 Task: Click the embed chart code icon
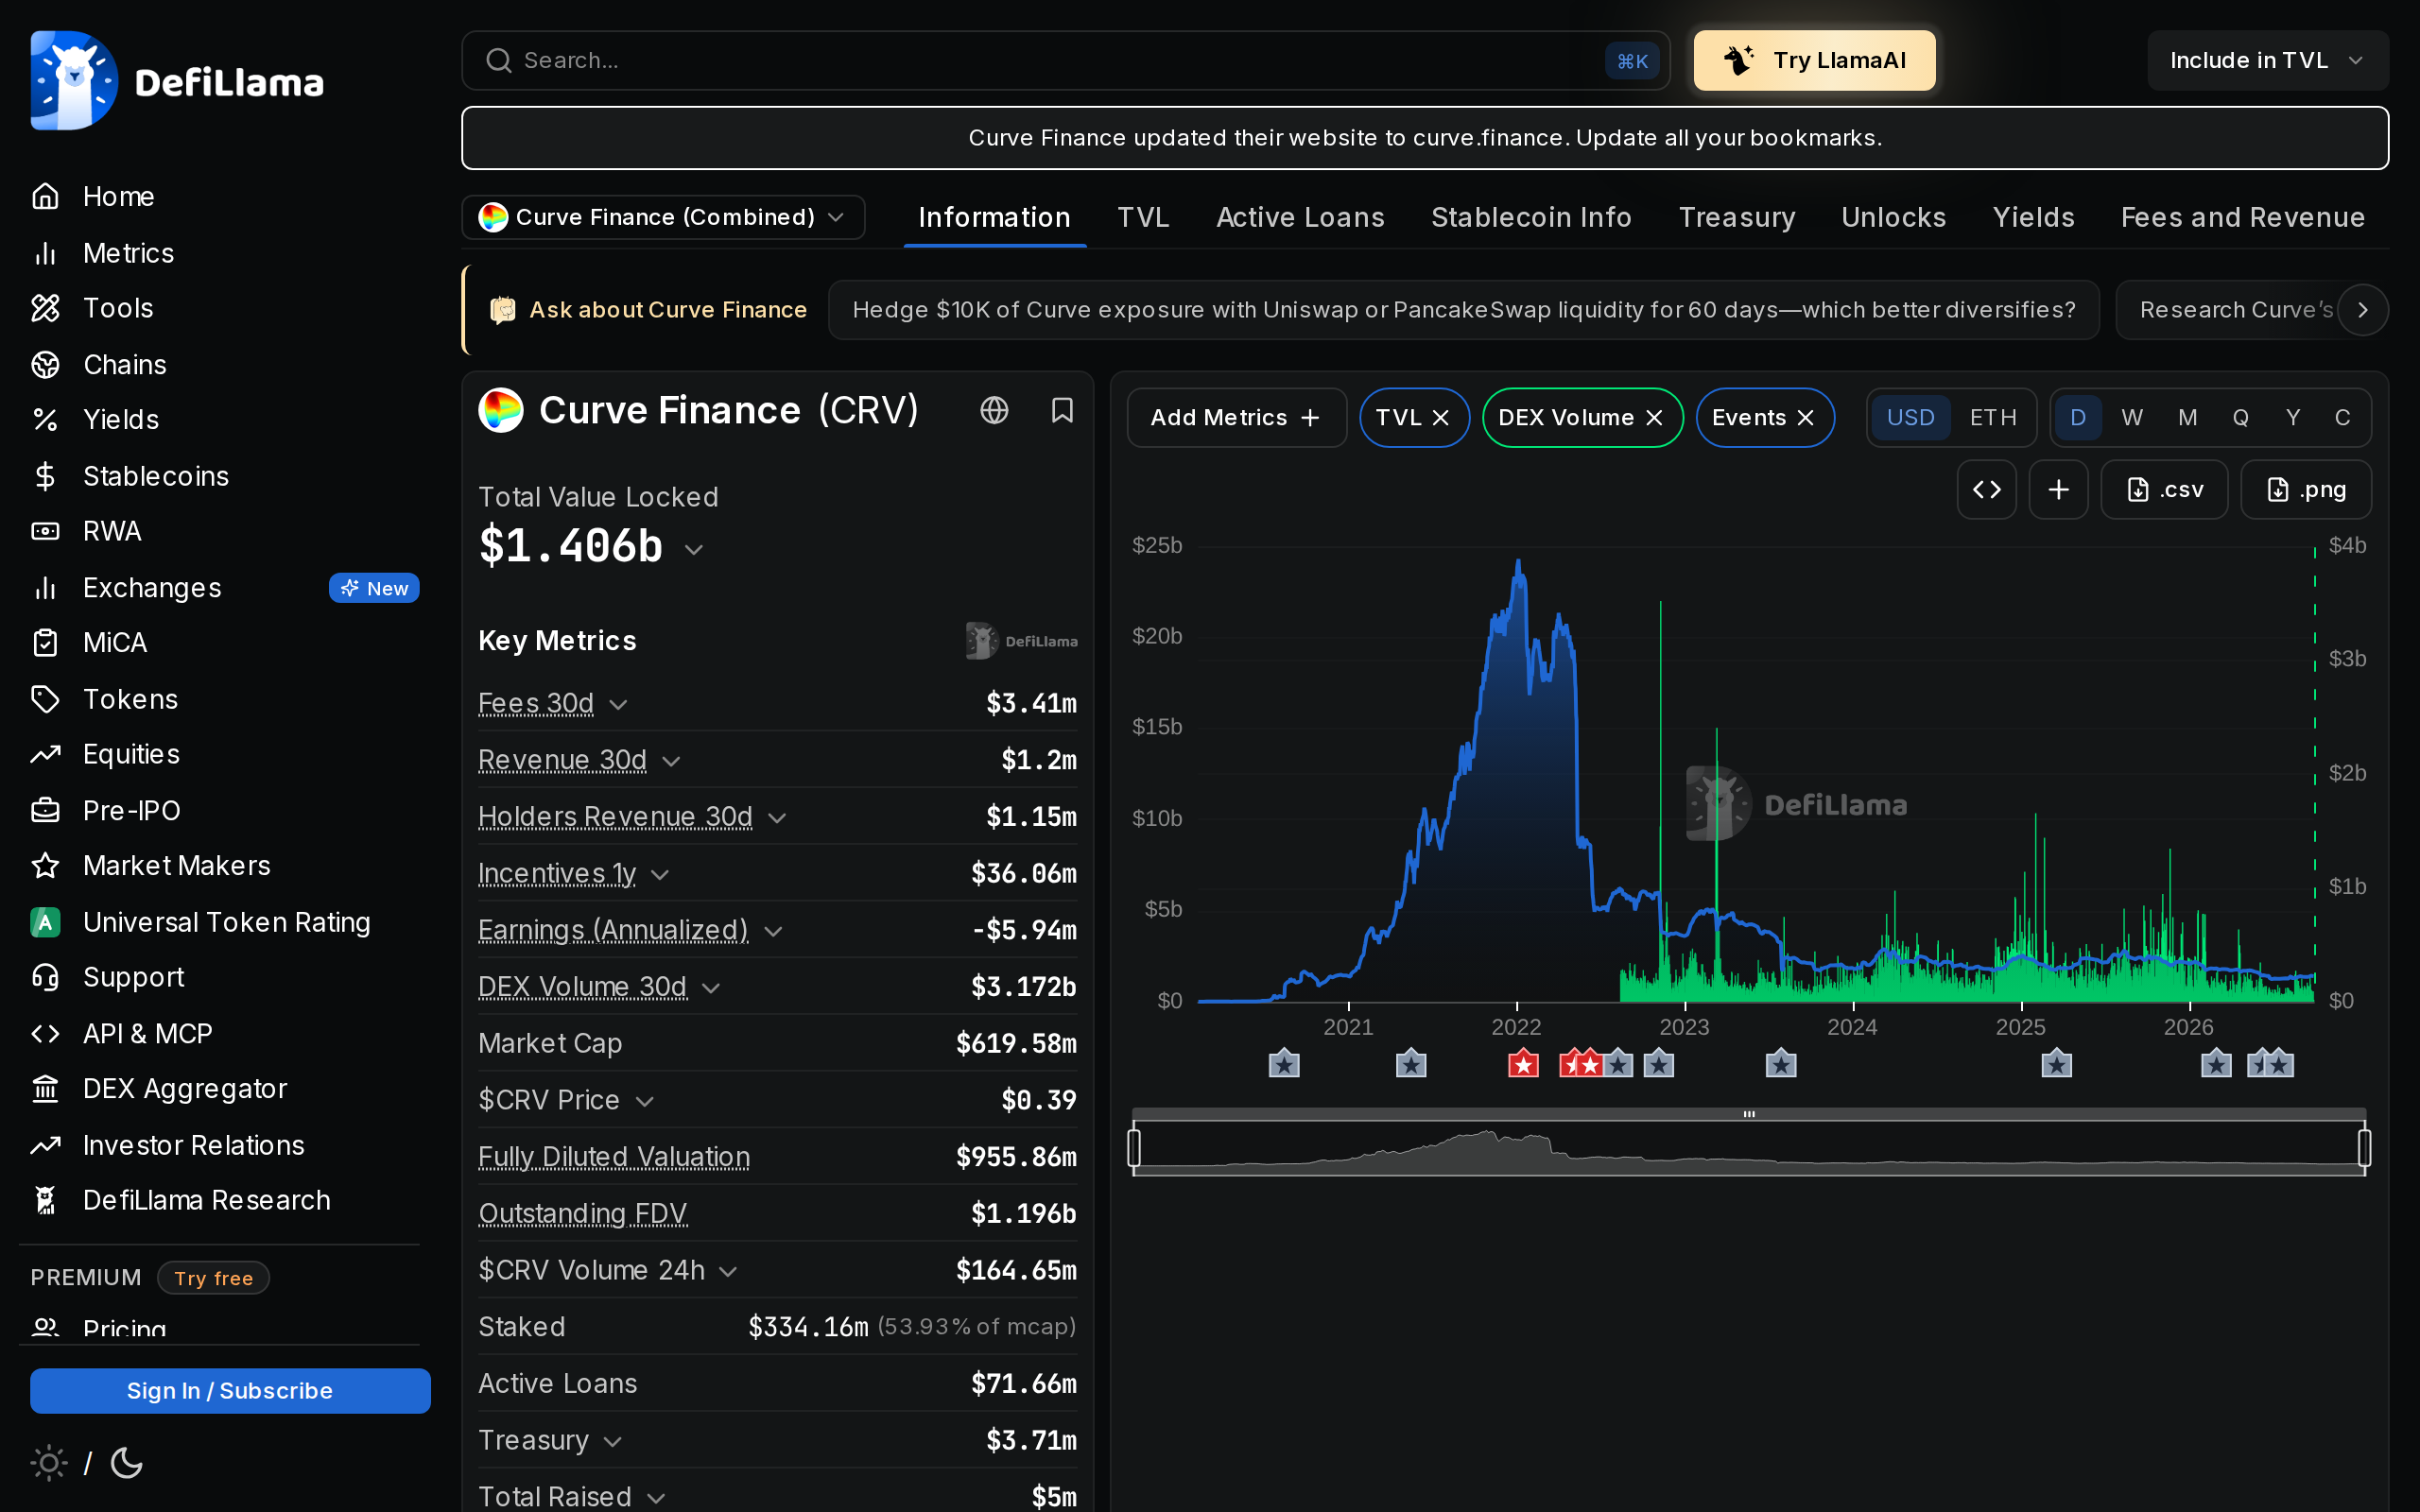1986,489
